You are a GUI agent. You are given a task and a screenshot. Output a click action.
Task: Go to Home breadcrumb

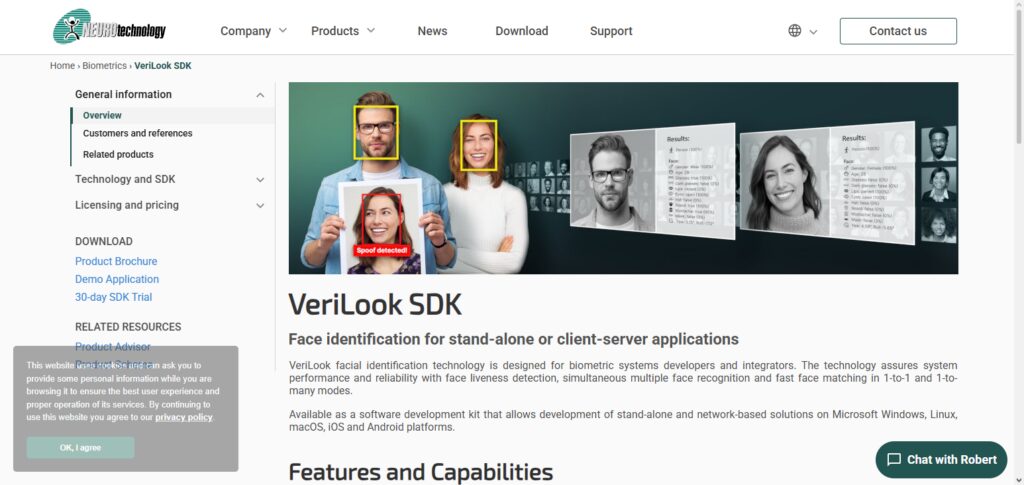[62, 65]
